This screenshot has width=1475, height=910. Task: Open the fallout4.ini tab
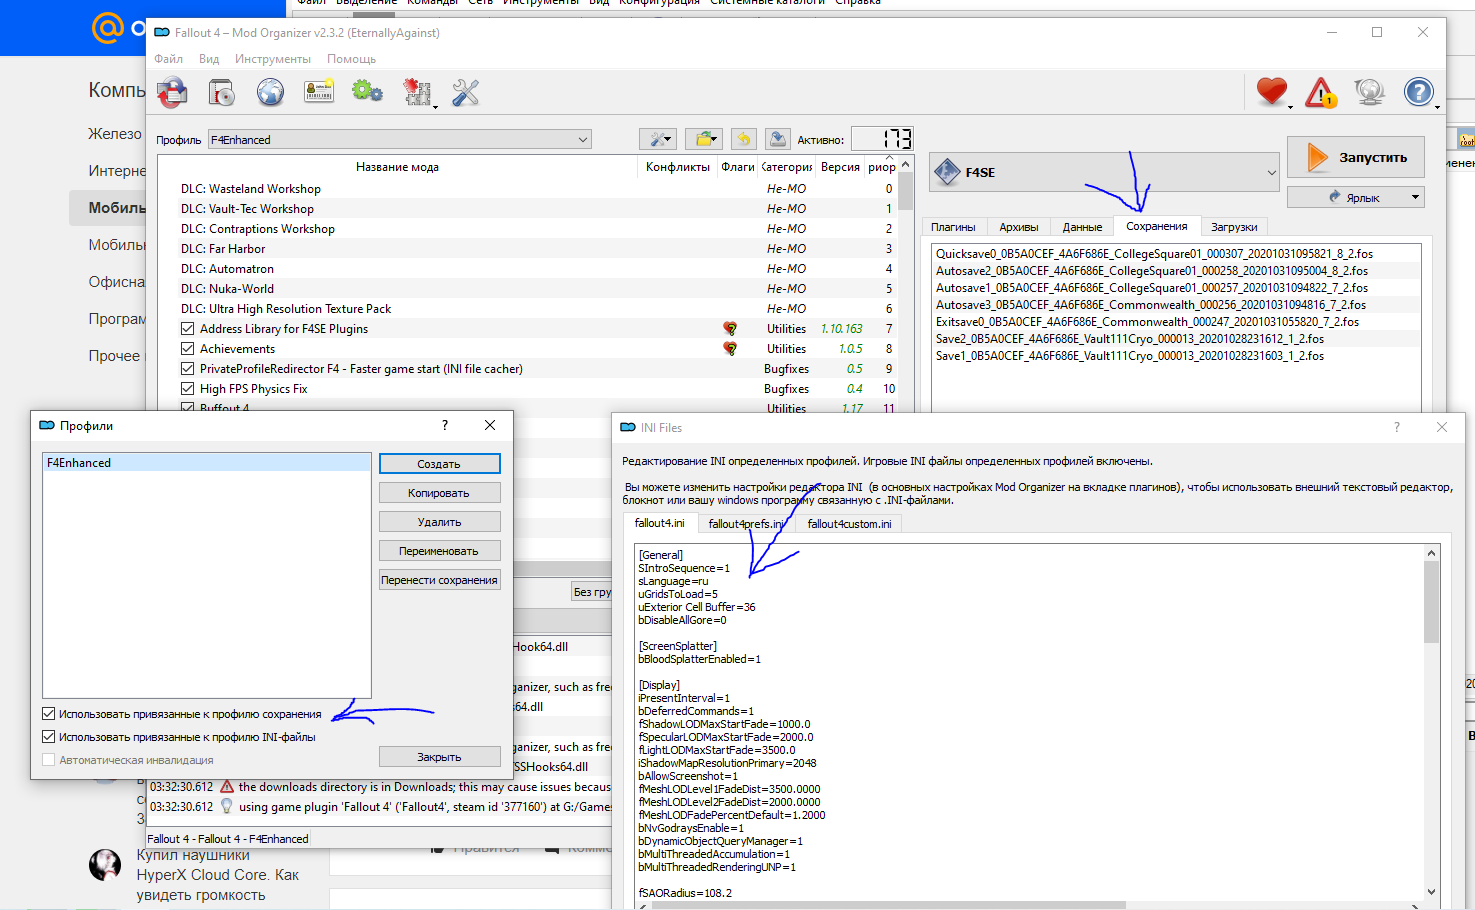(660, 523)
